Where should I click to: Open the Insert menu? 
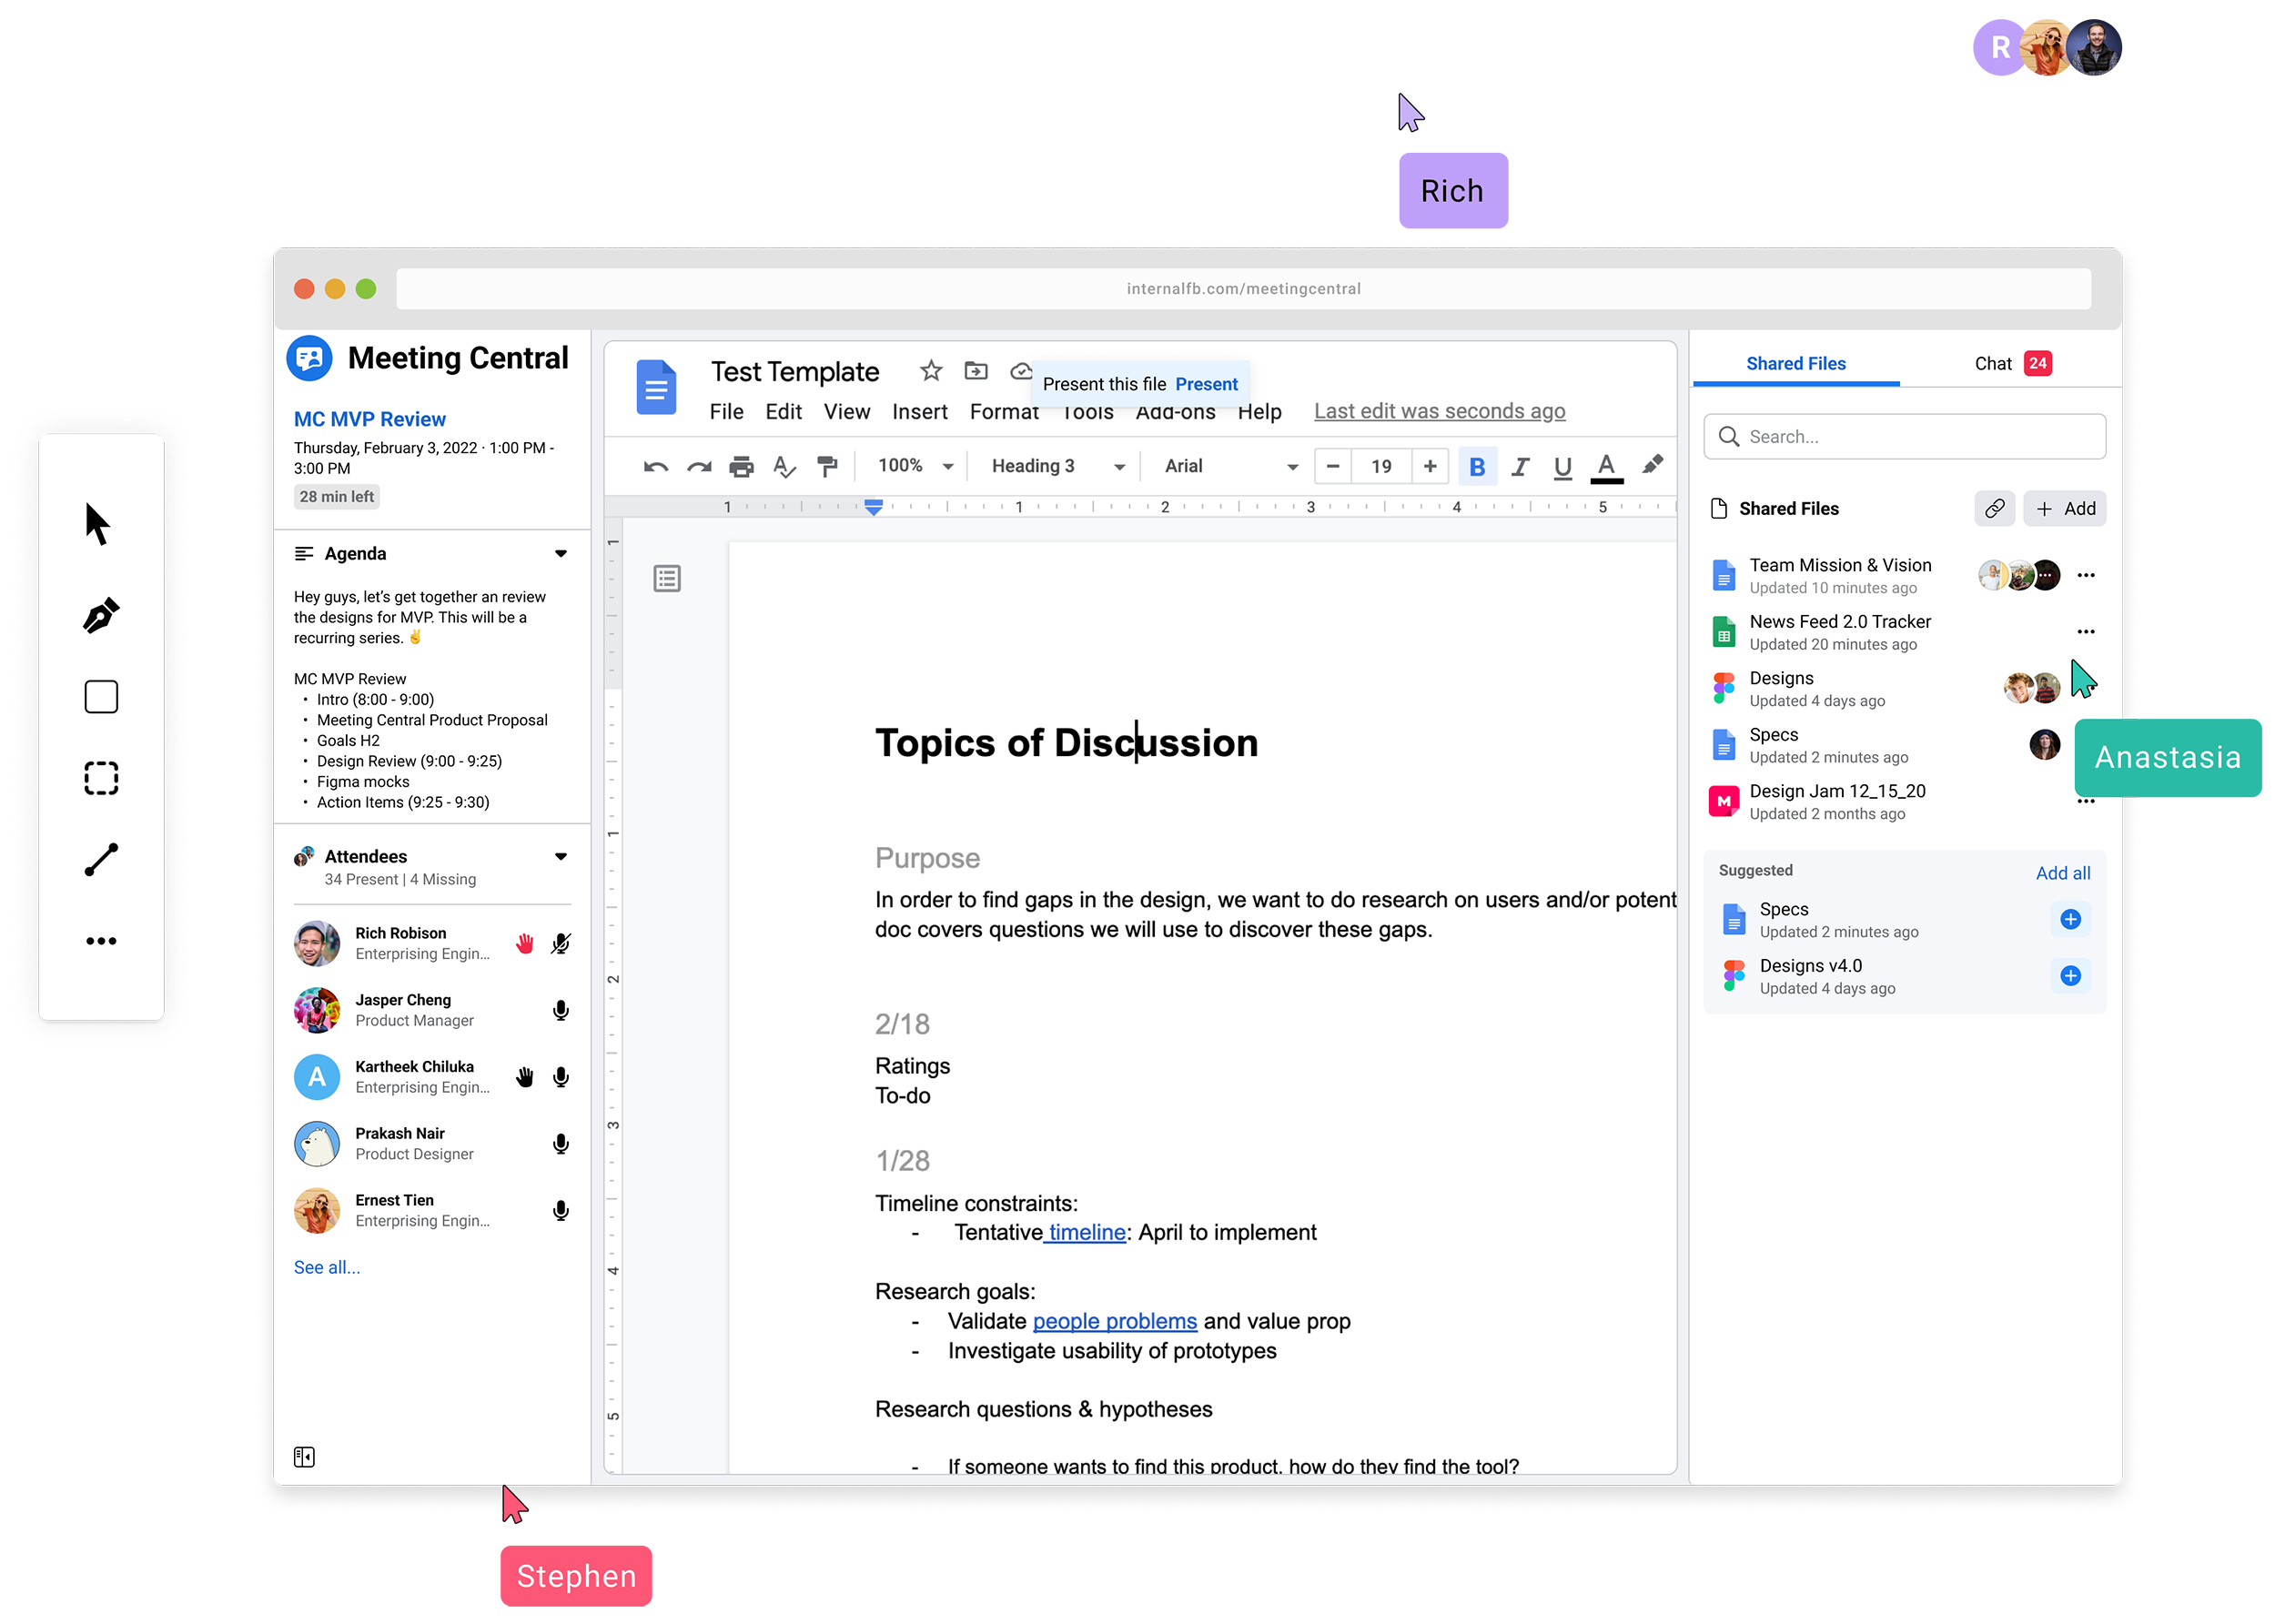point(919,411)
